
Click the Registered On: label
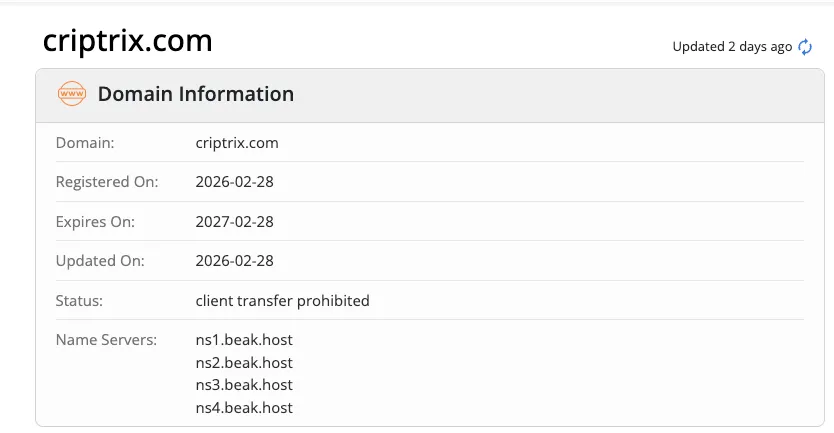point(107,182)
